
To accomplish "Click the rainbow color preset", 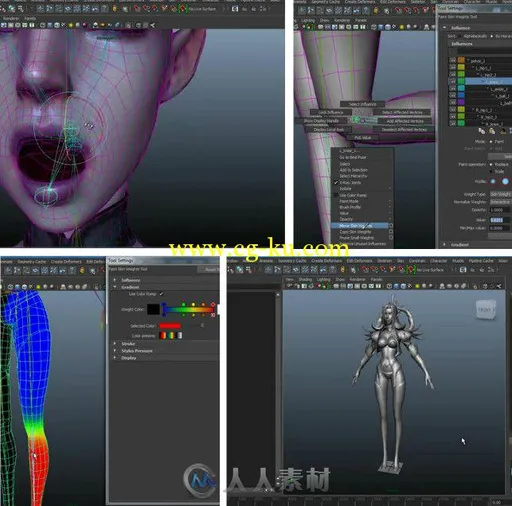I will [171, 336].
